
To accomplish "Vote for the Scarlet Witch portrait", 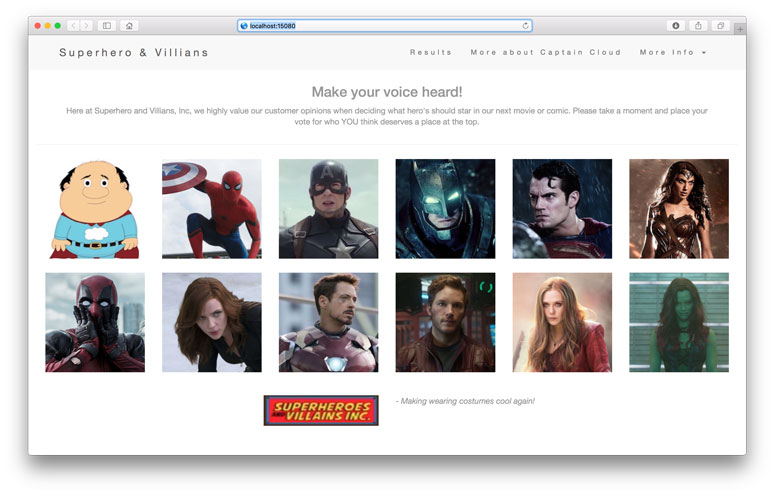I will pyautogui.click(x=562, y=322).
